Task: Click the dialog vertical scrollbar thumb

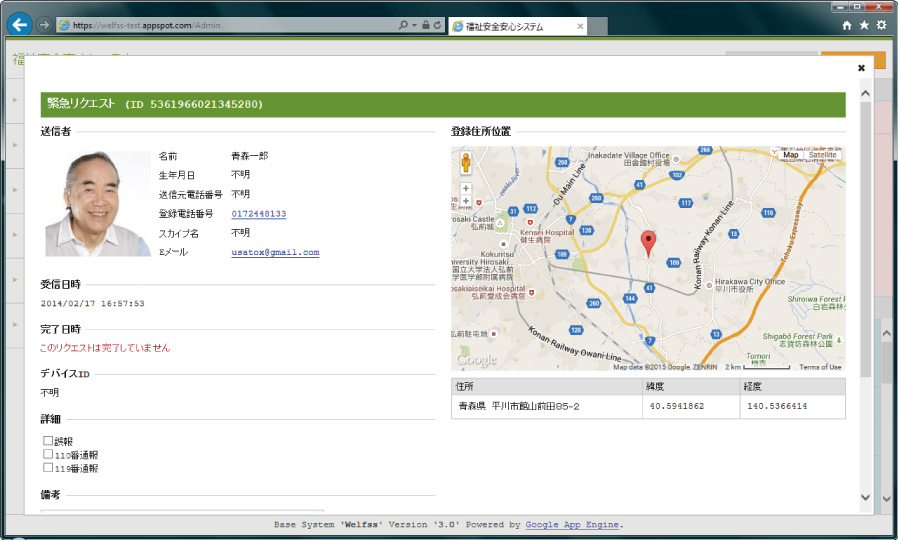Action: click(x=865, y=239)
